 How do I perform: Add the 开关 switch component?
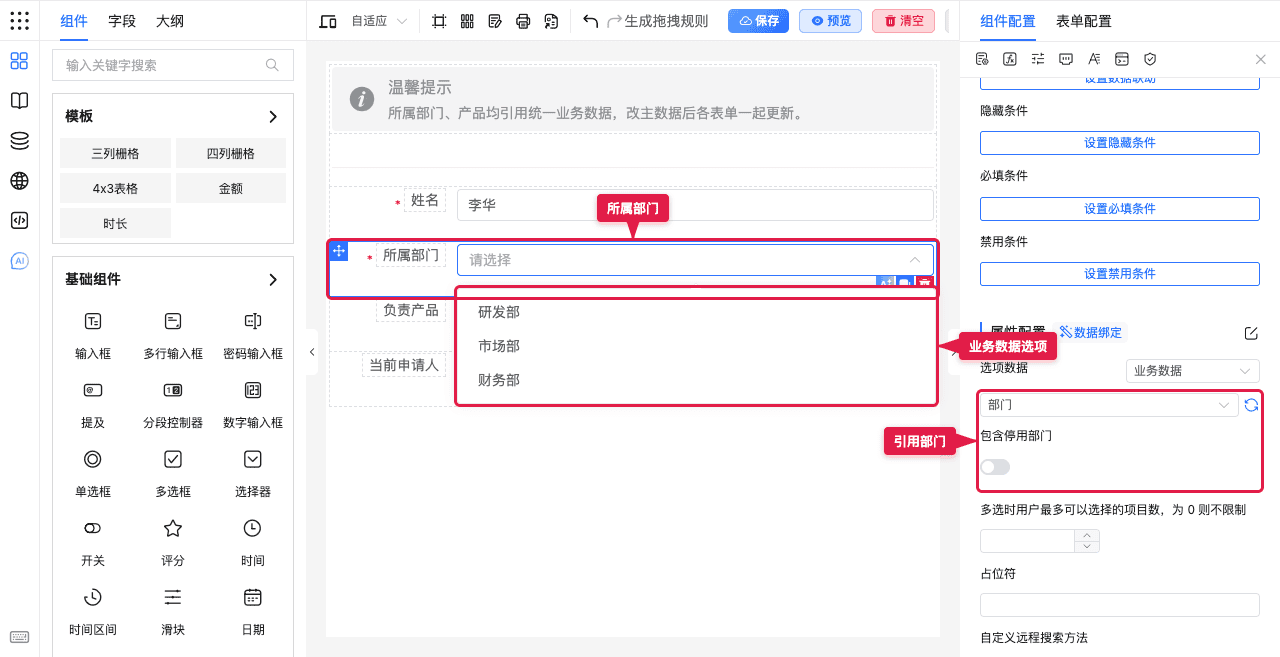coord(93,542)
